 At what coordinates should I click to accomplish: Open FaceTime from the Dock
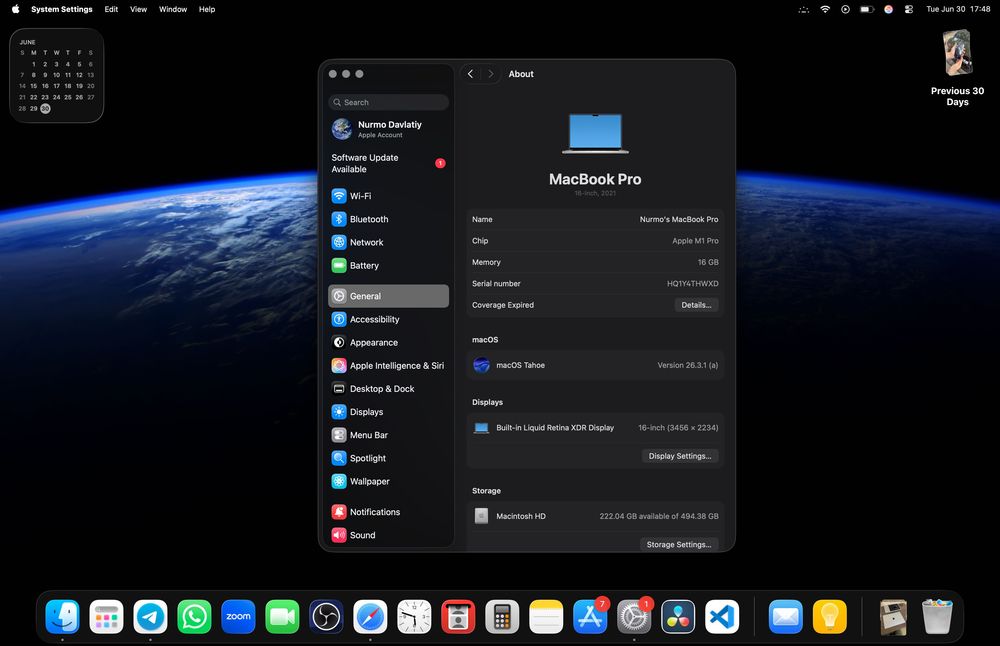pos(283,617)
